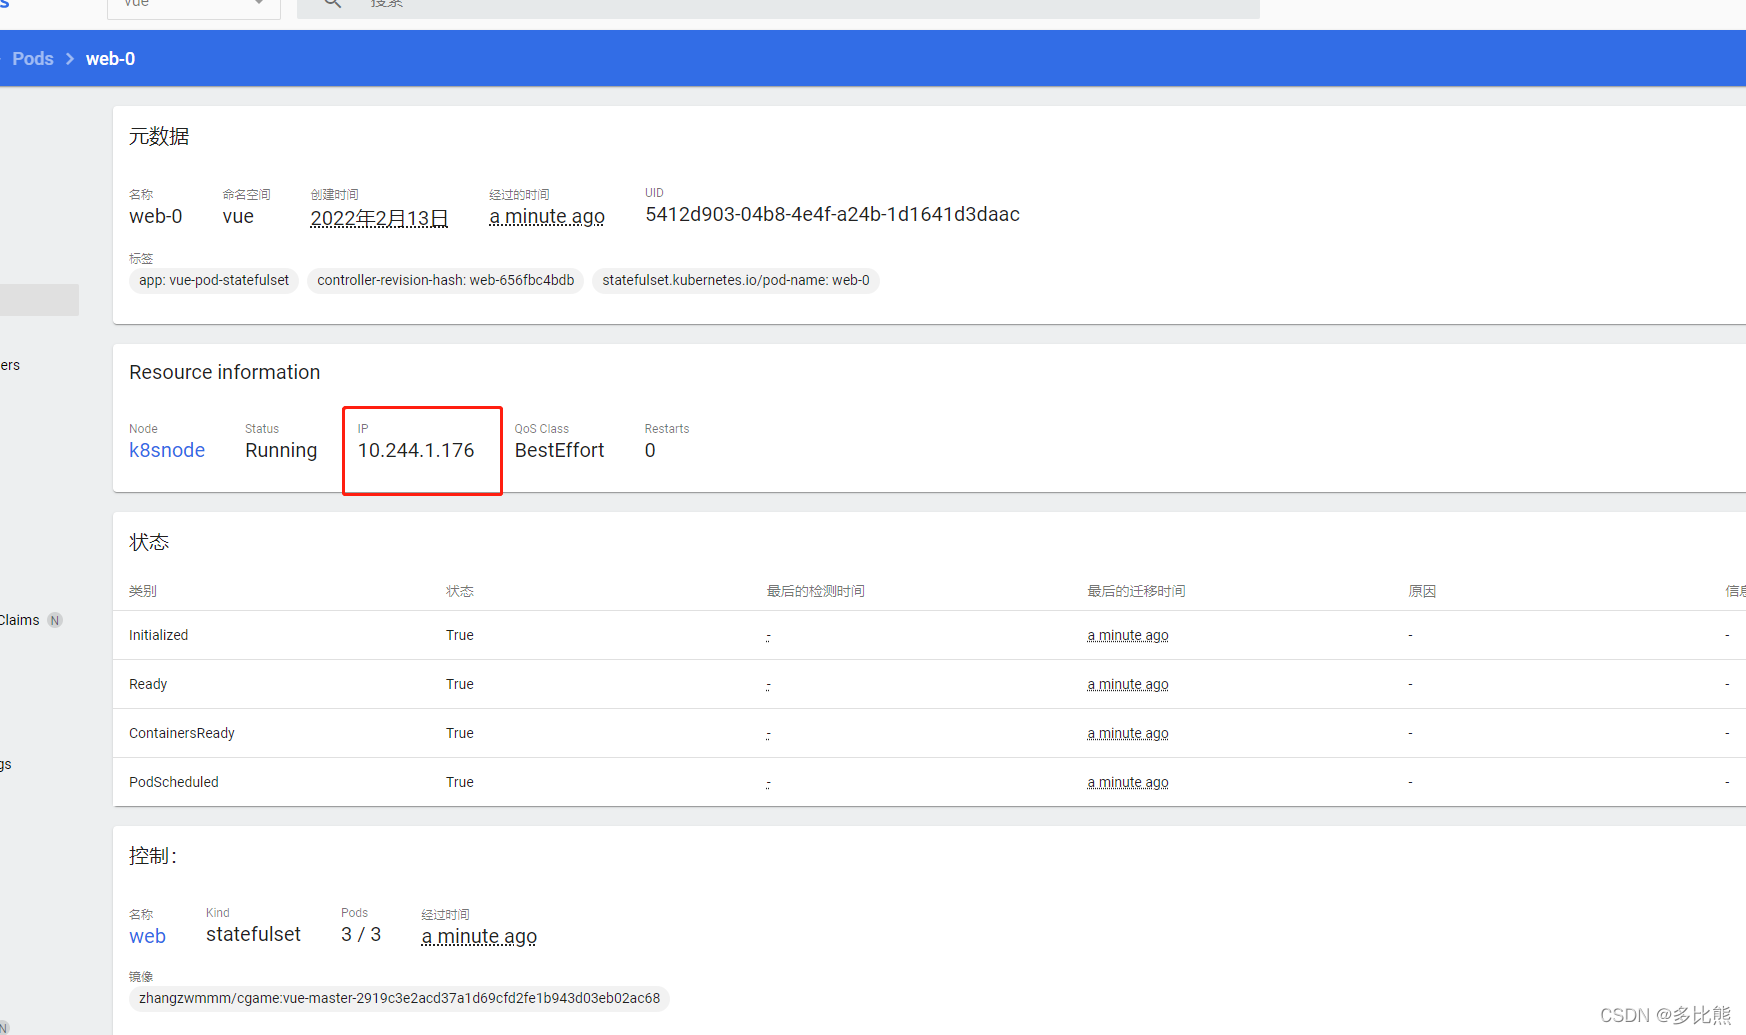
Task: Click the PodScheduled condition row
Action: click(x=929, y=782)
